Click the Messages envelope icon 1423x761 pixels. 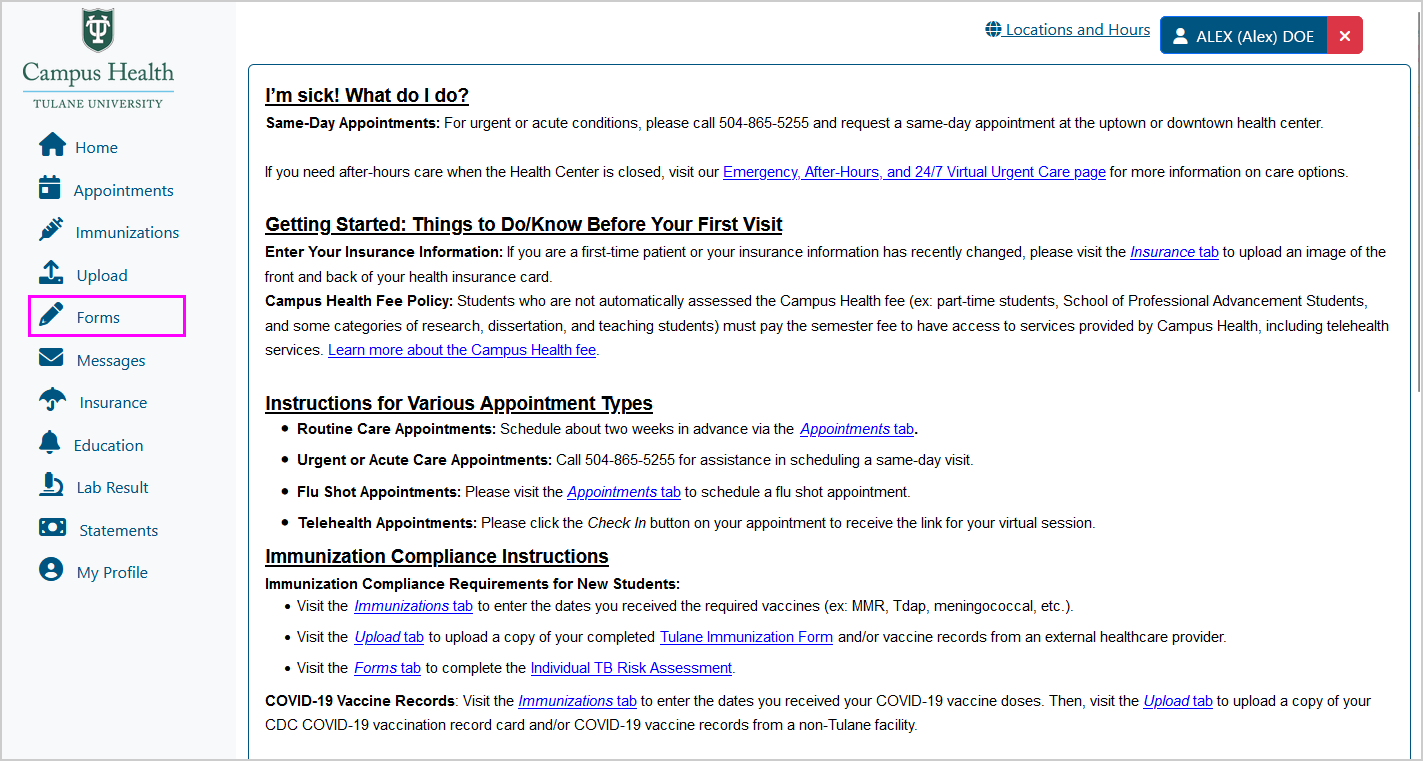coord(51,359)
